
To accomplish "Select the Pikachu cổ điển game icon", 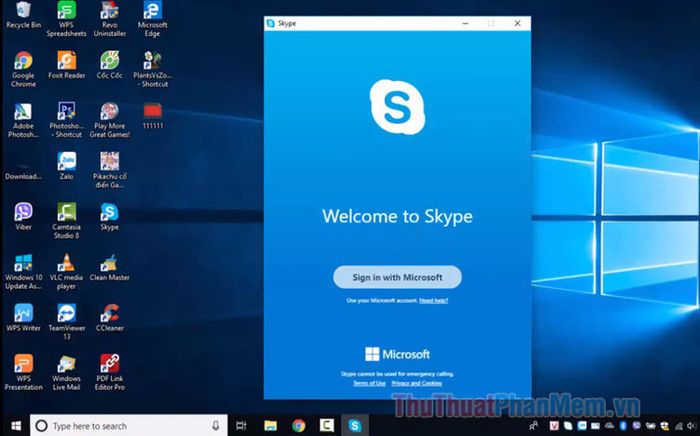I will 109,170.
